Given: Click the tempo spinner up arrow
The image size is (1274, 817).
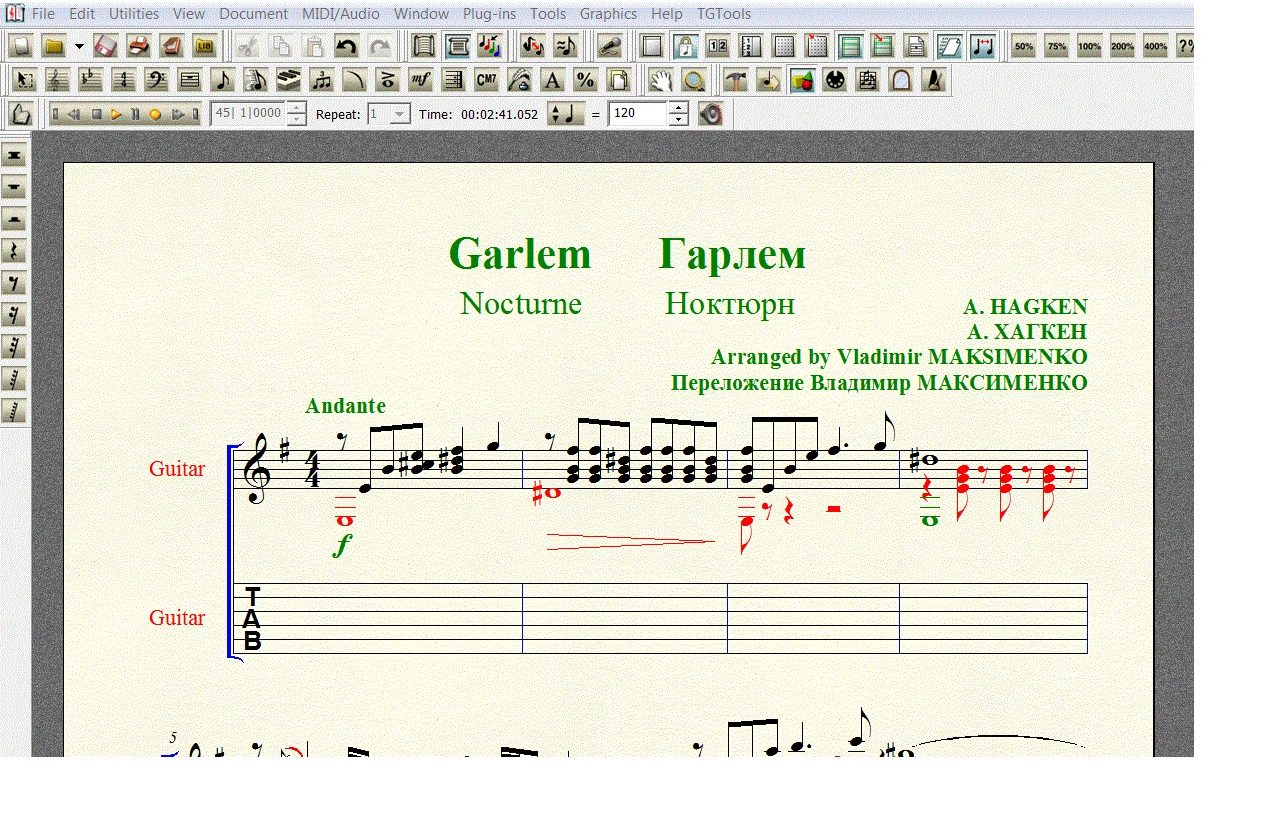Looking at the screenshot, I should pos(679,108).
